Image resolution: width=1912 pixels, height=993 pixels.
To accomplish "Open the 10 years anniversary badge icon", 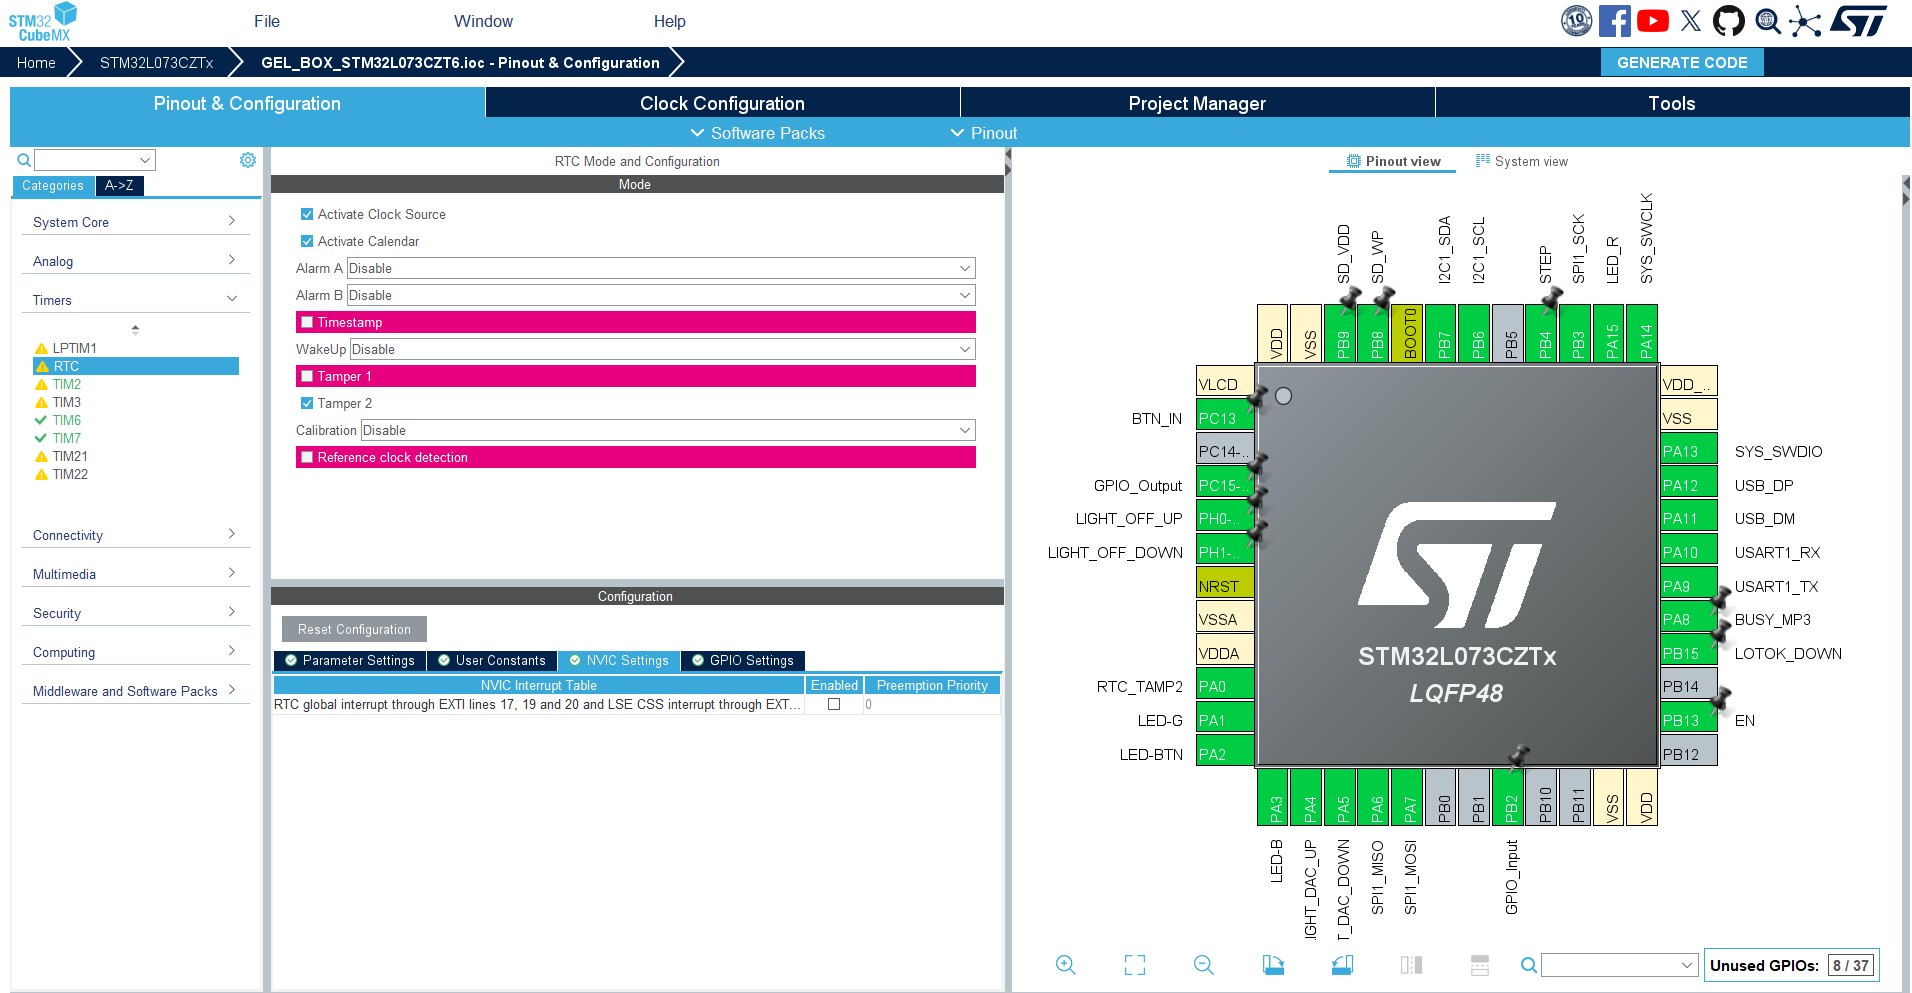I will pyautogui.click(x=1577, y=21).
